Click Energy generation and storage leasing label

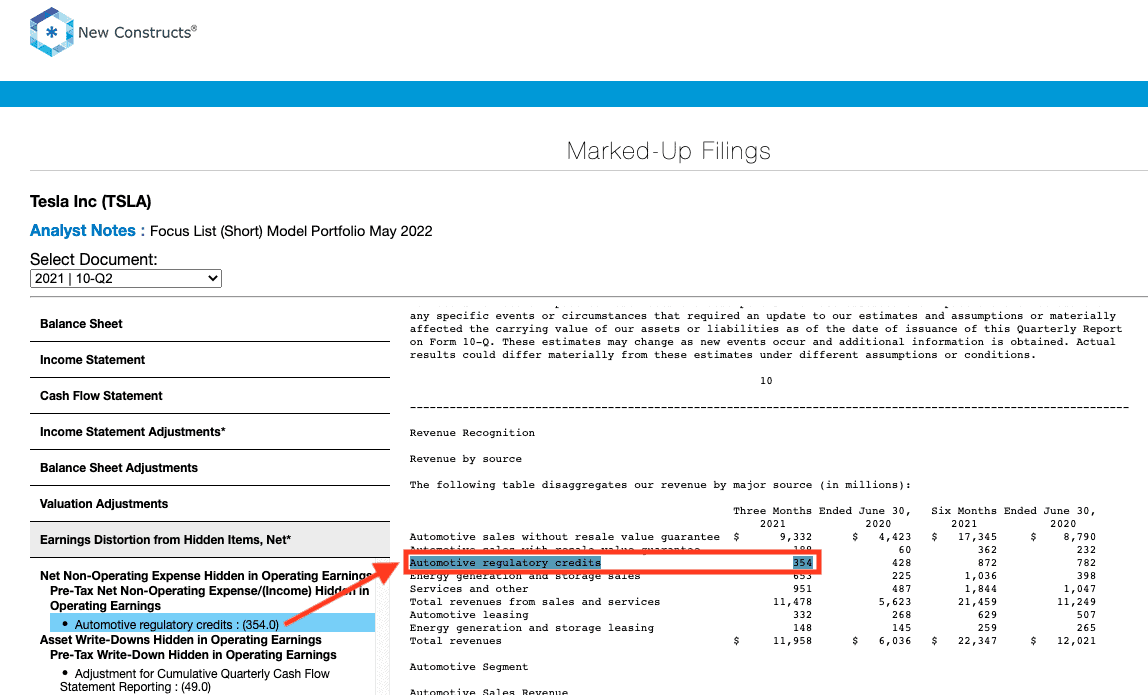[x=532, y=628]
